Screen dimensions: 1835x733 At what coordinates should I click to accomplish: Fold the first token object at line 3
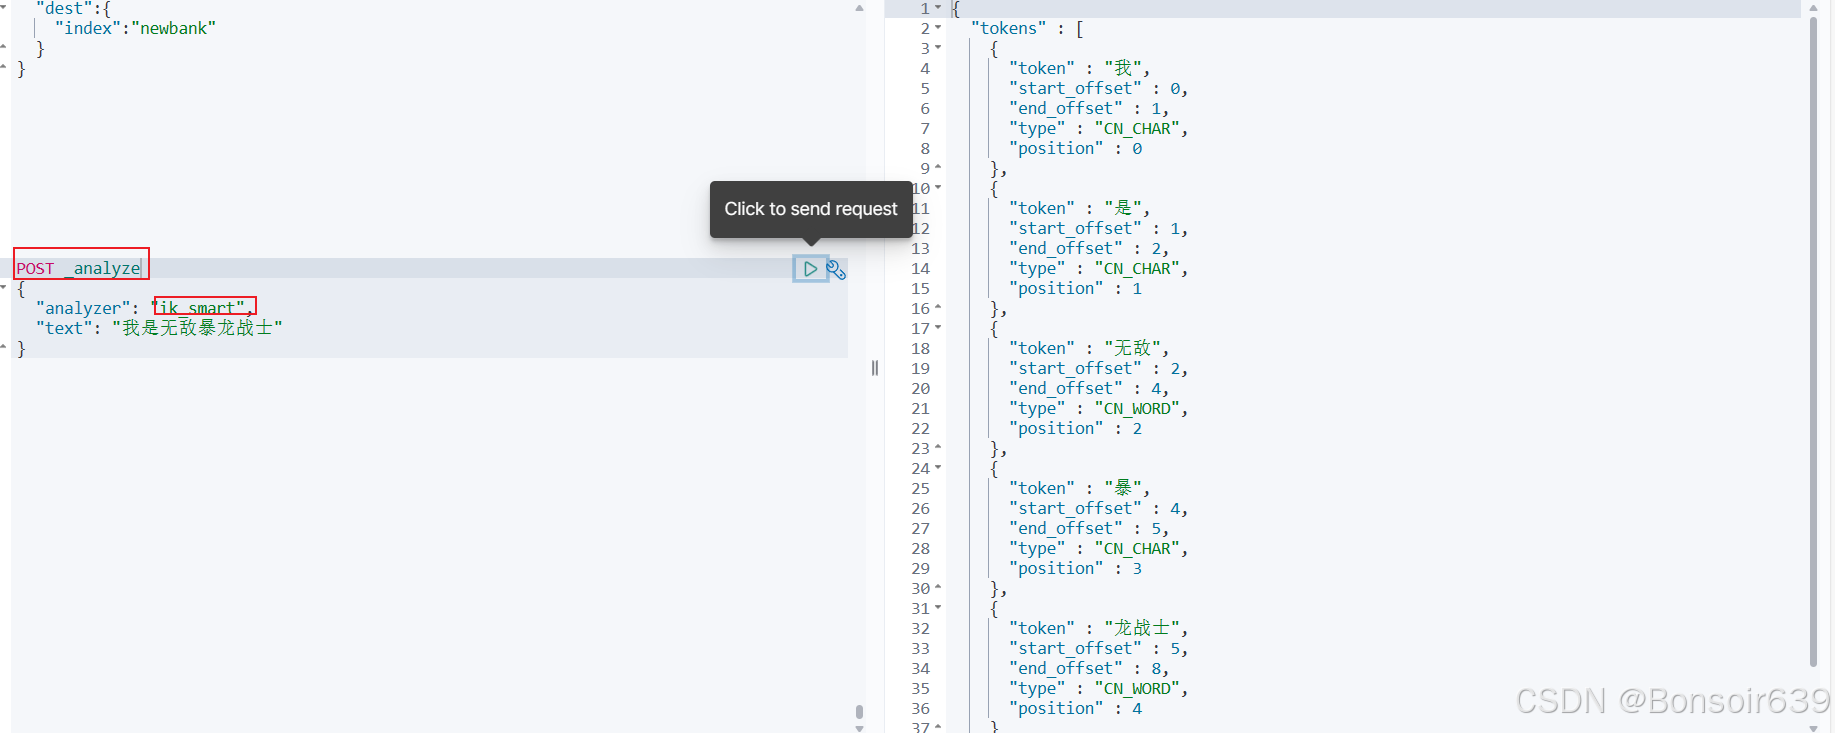click(938, 48)
